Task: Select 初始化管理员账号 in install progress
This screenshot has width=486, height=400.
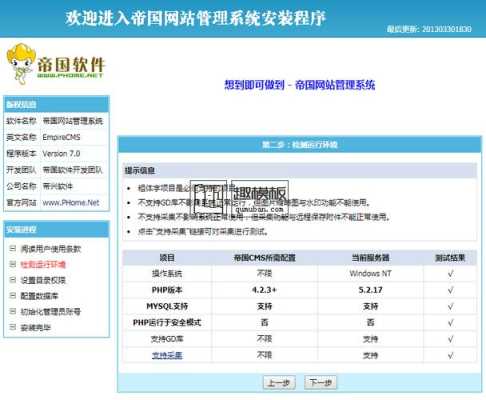Action: [51, 312]
